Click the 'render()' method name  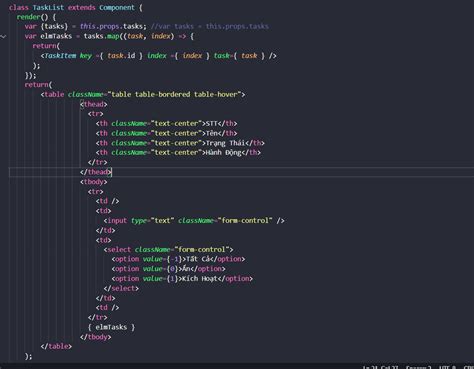tap(33, 17)
